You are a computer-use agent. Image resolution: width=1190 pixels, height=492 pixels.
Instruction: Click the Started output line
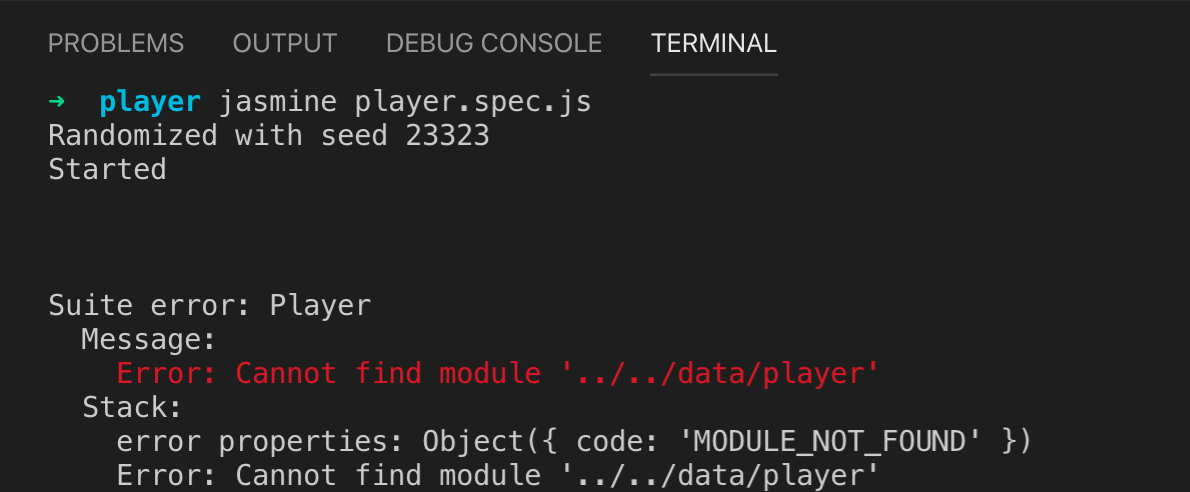point(107,169)
